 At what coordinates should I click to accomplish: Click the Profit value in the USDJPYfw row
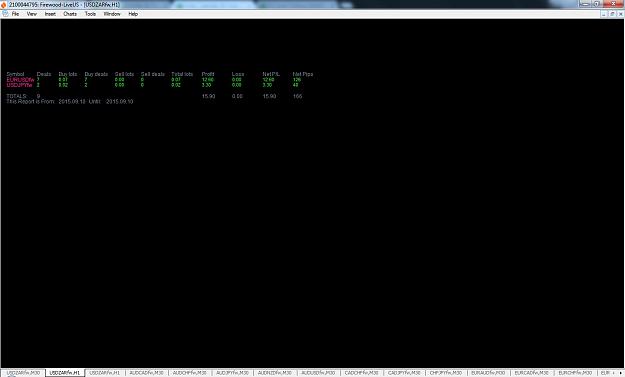pos(206,85)
